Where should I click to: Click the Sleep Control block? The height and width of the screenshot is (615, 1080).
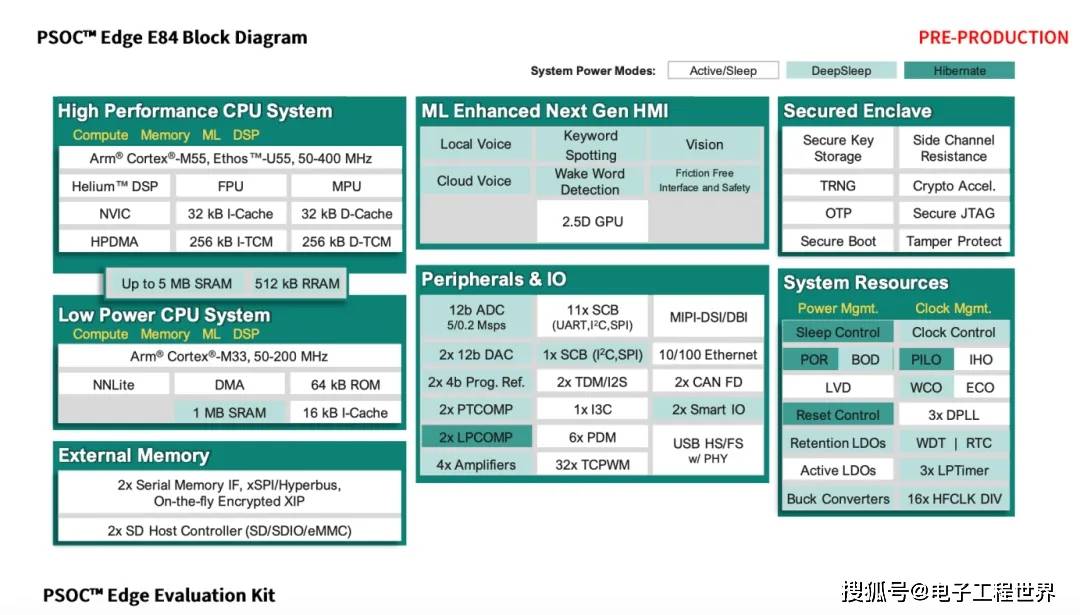(838, 332)
